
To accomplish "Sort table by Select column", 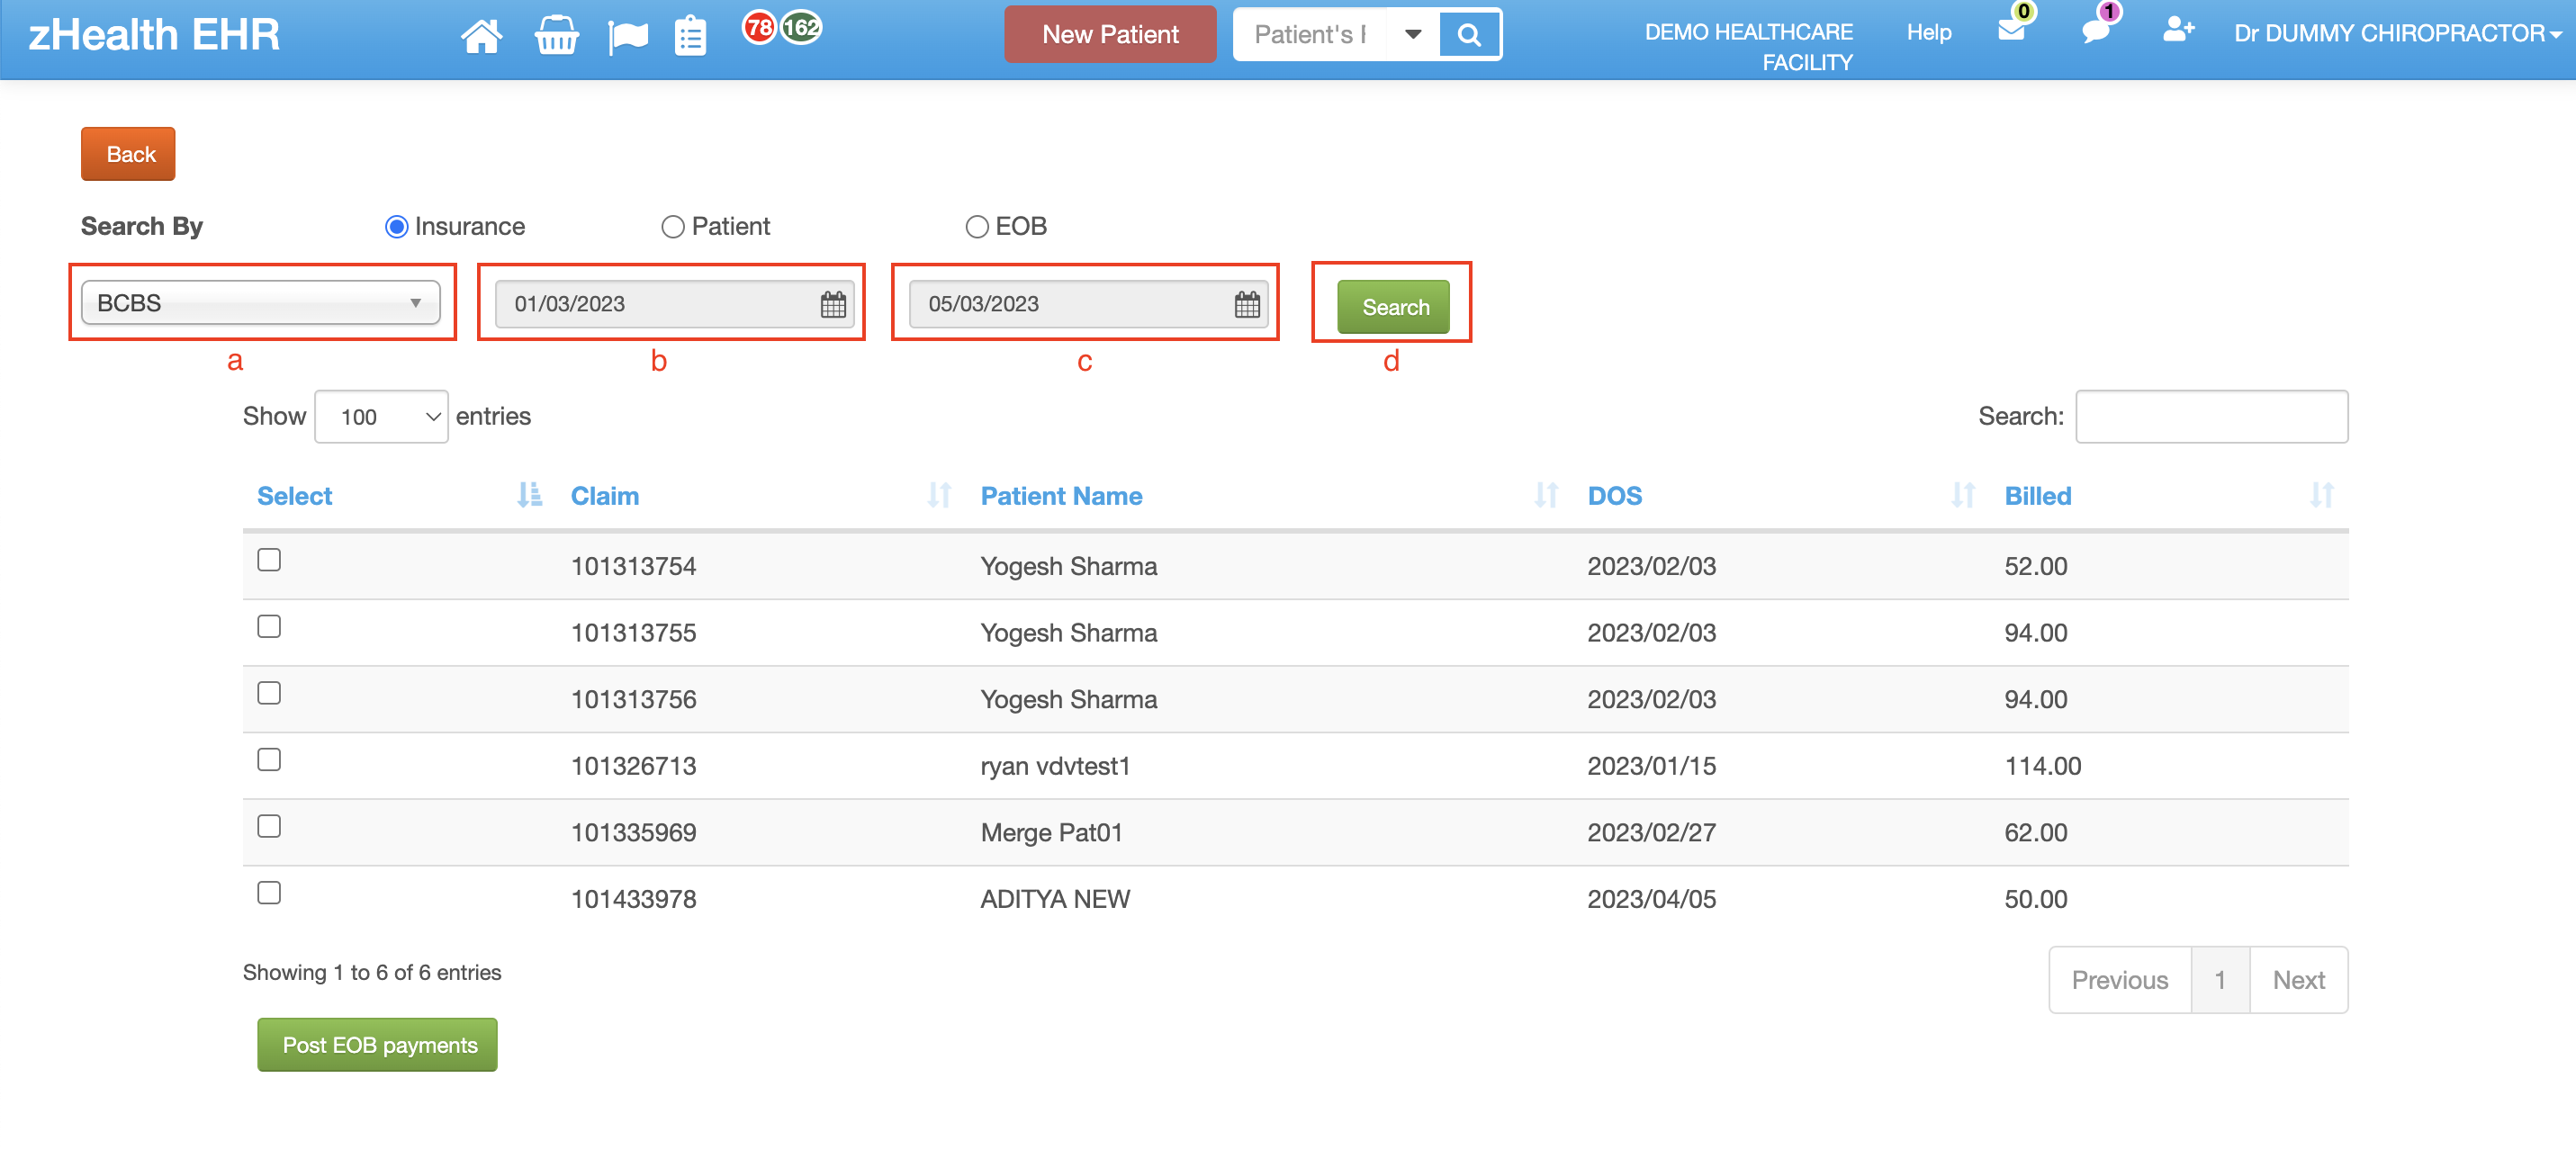I will (x=529, y=495).
